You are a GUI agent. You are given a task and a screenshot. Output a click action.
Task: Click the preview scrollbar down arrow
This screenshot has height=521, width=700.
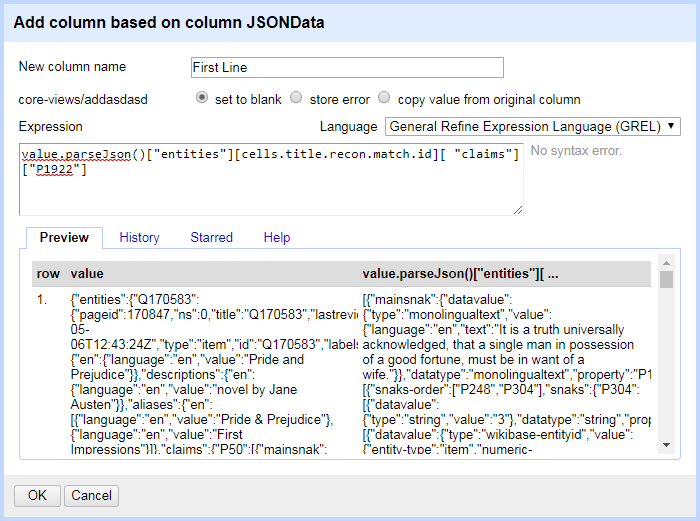(667, 445)
